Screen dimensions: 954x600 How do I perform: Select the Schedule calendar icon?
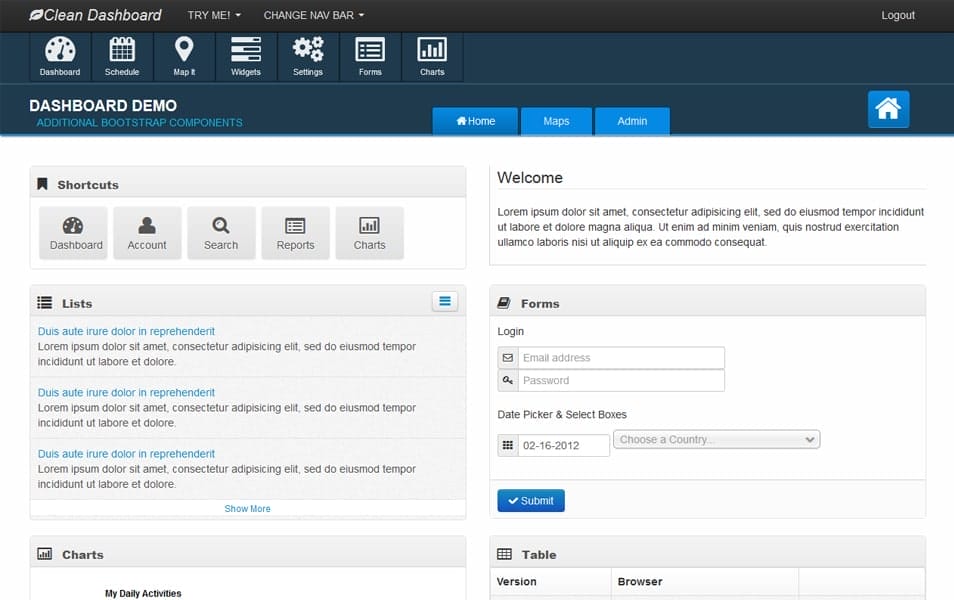(x=122, y=55)
